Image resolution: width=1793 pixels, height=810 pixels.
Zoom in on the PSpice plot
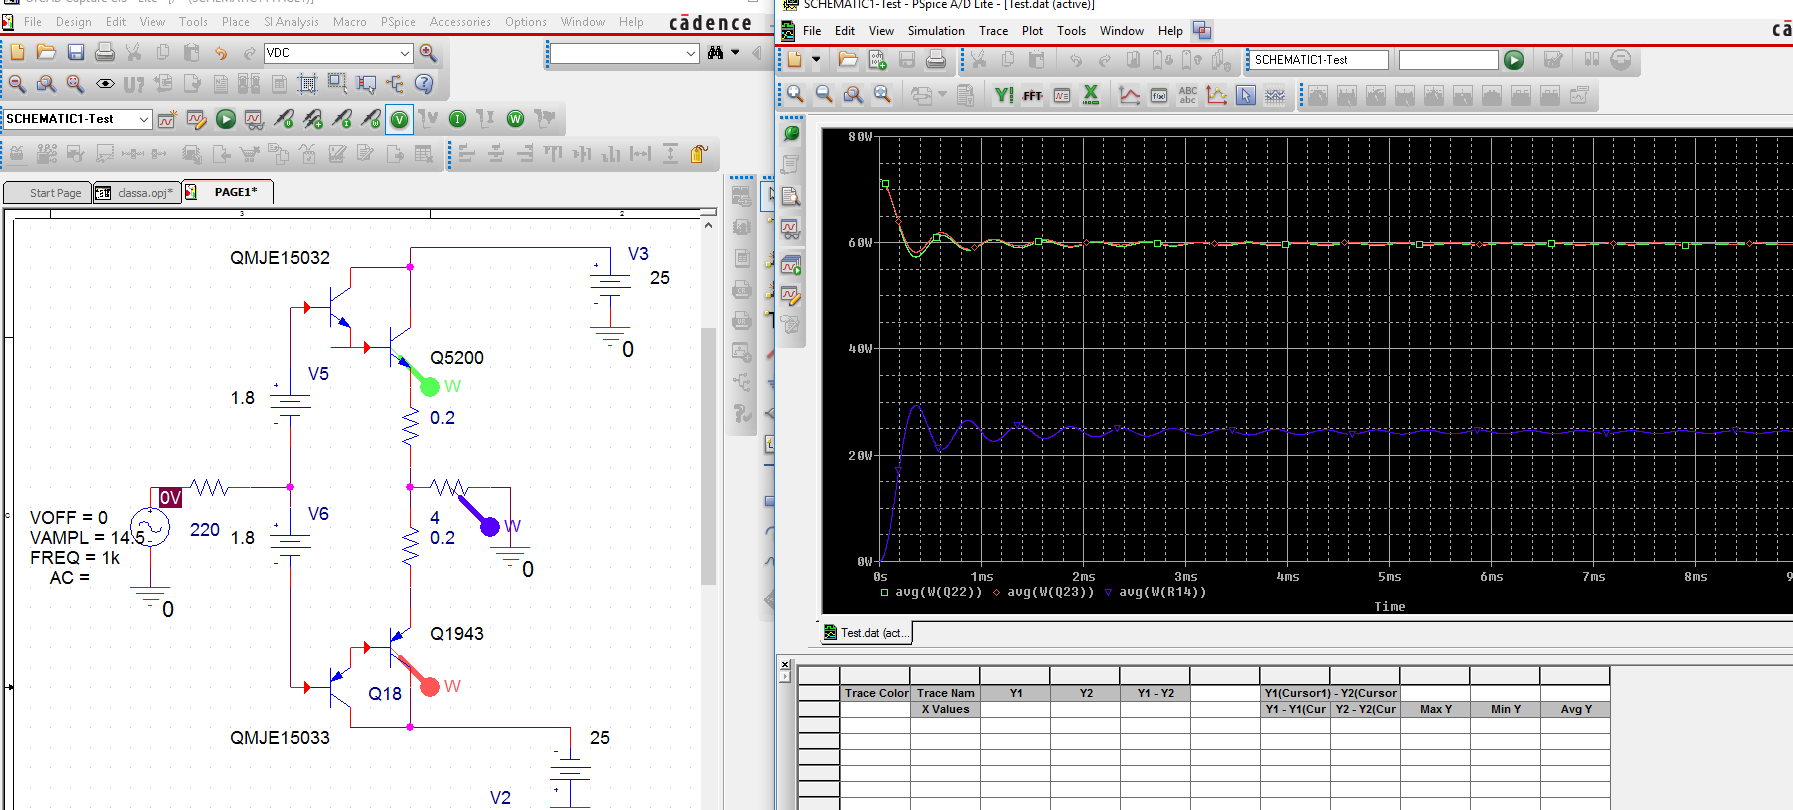[795, 94]
